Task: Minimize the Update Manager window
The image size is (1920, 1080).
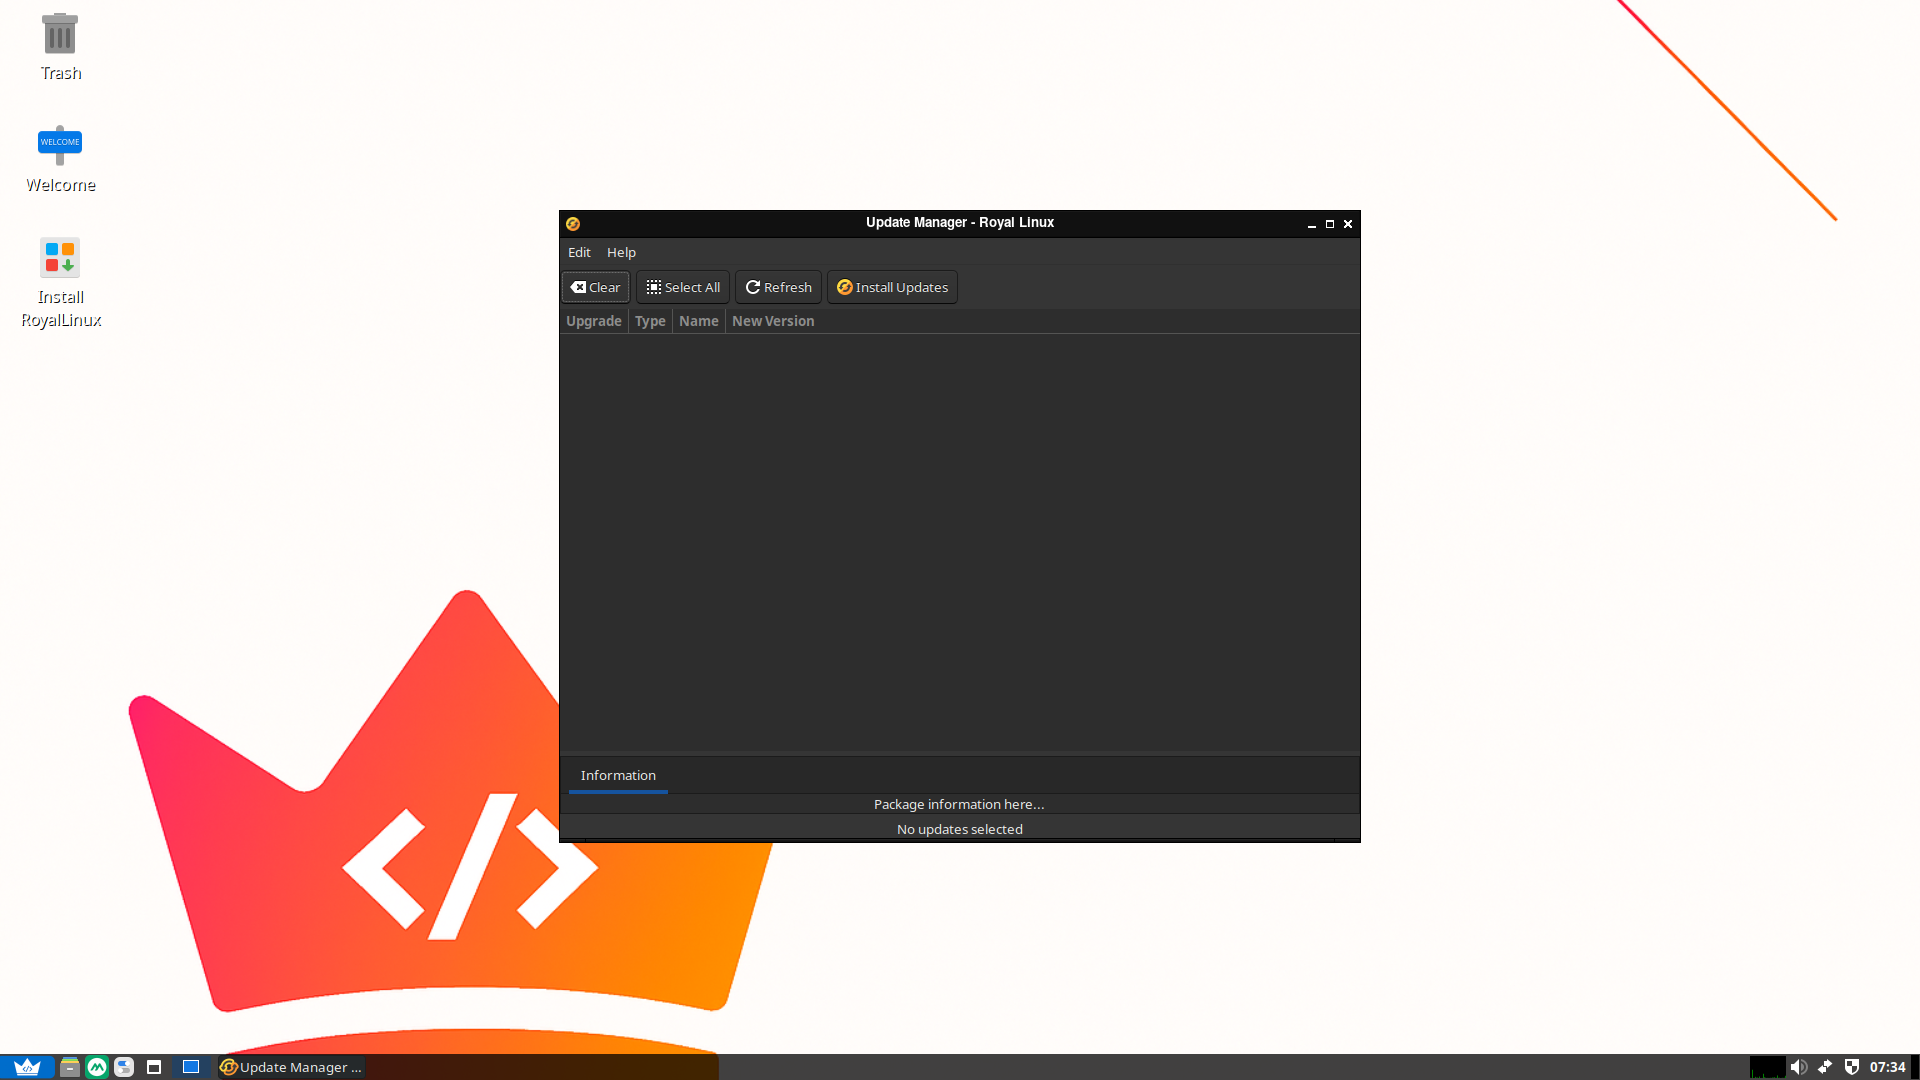Action: pyautogui.click(x=1312, y=224)
